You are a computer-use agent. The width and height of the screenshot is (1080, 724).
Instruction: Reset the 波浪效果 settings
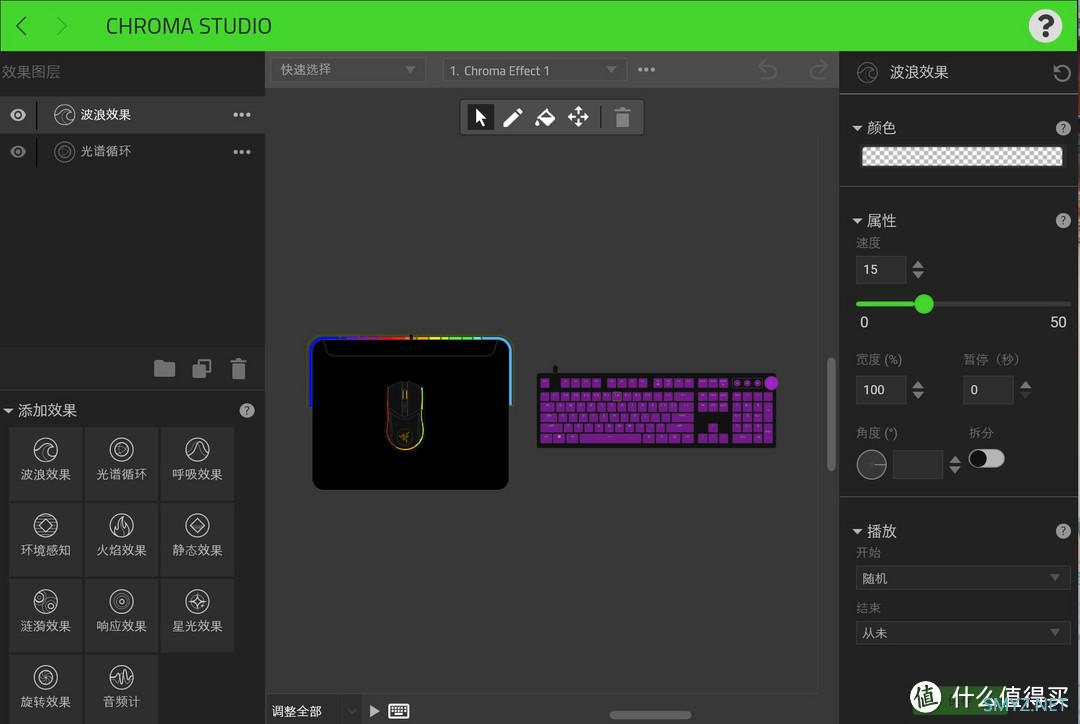click(1061, 72)
